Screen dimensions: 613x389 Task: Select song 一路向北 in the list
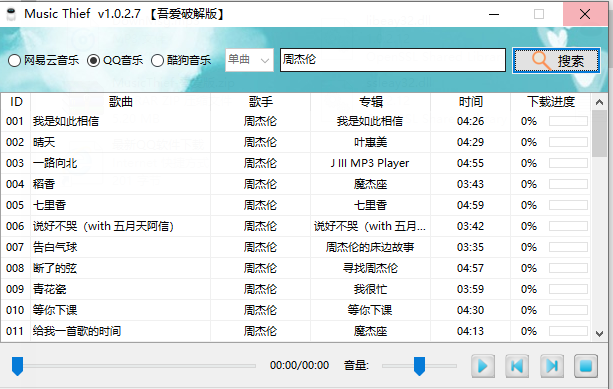click(x=55, y=163)
